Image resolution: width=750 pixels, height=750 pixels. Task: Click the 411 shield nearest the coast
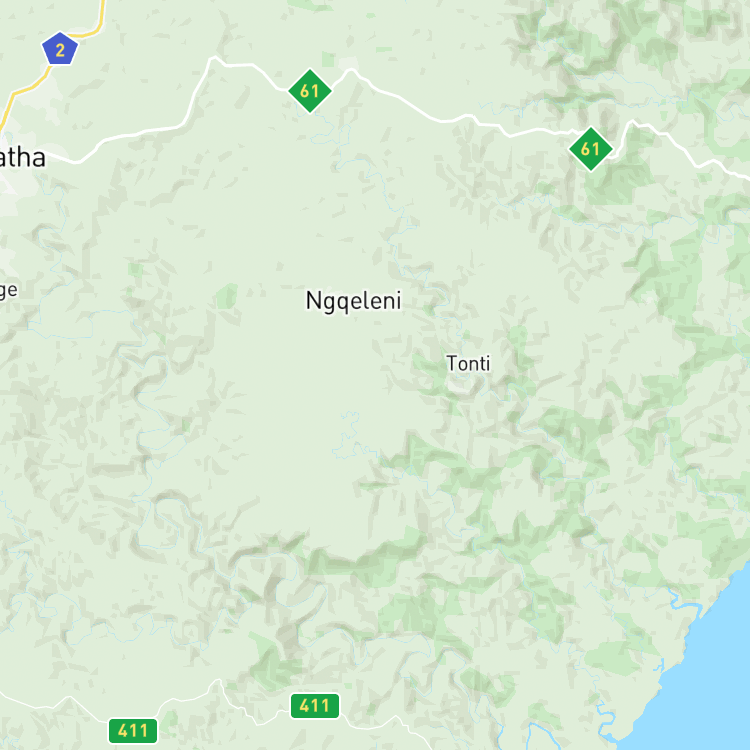pyautogui.click(x=315, y=706)
